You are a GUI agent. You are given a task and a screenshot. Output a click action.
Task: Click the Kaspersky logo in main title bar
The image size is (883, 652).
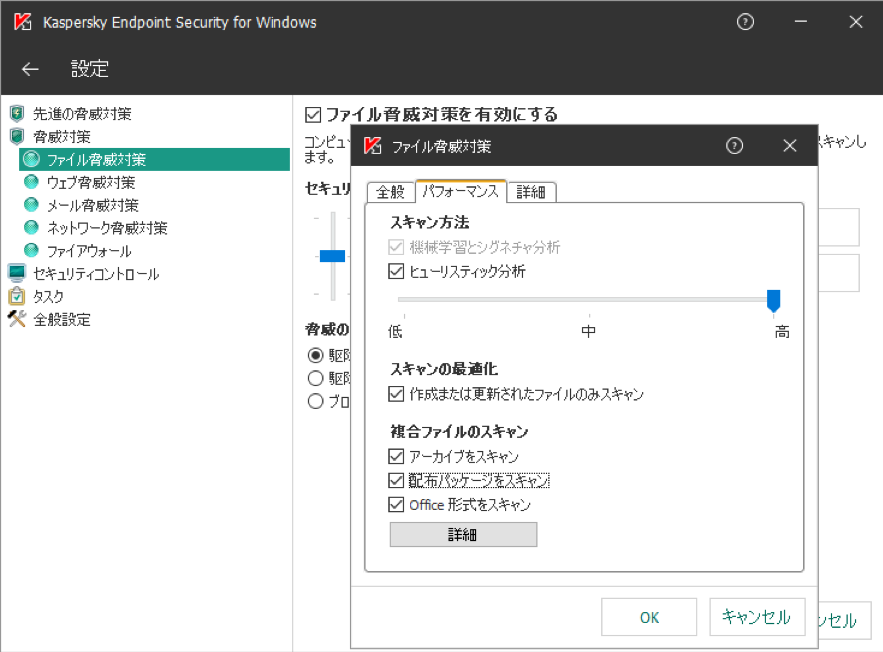point(23,22)
